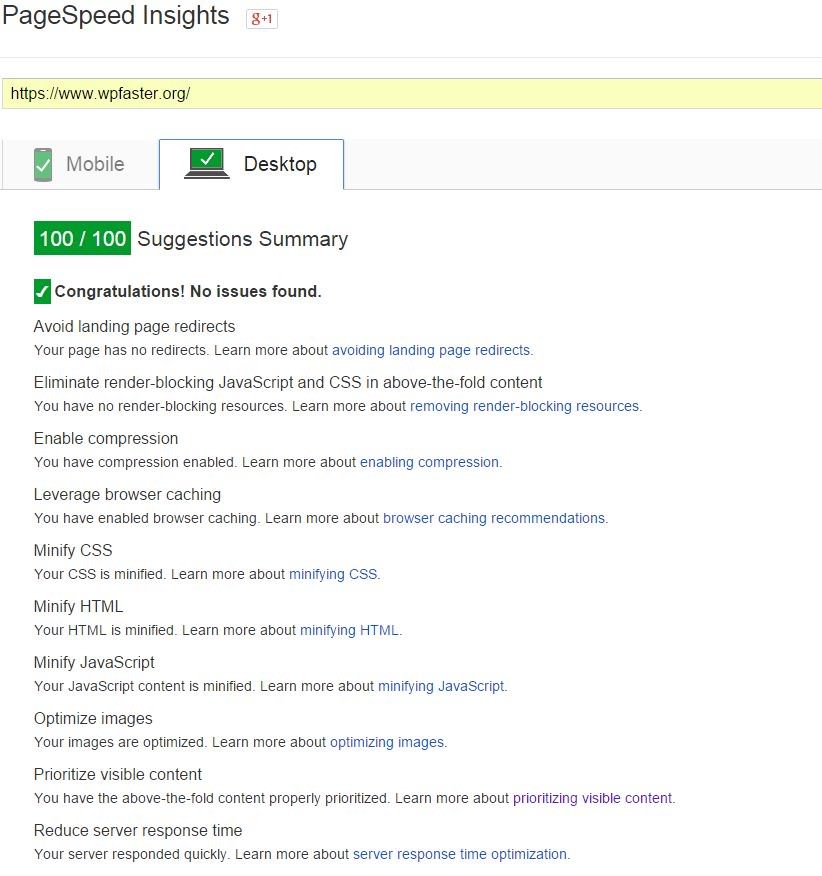Click the 'Enable compression' heading

(106, 438)
